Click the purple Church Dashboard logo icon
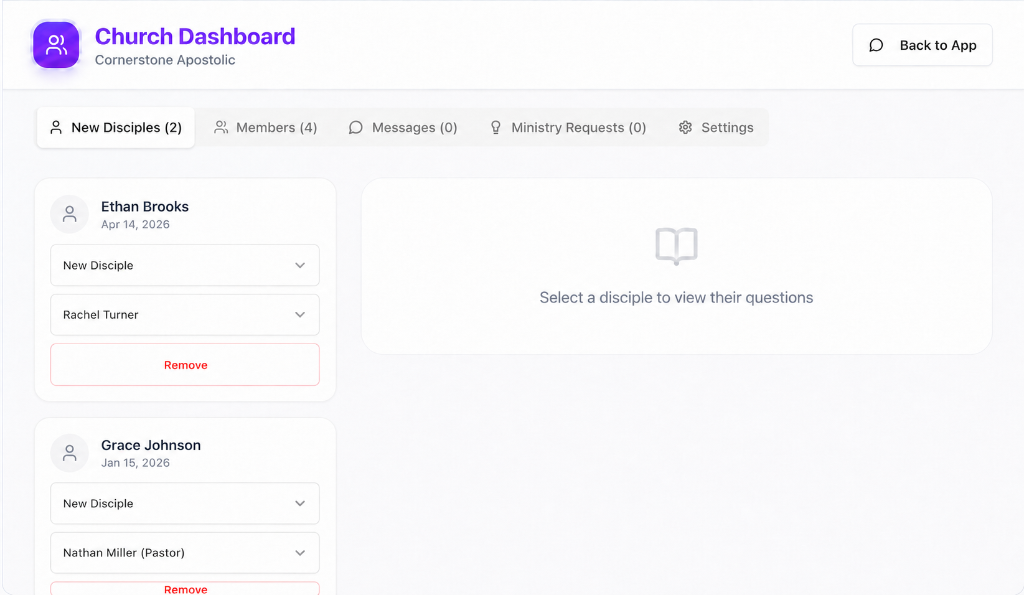 [x=56, y=45]
